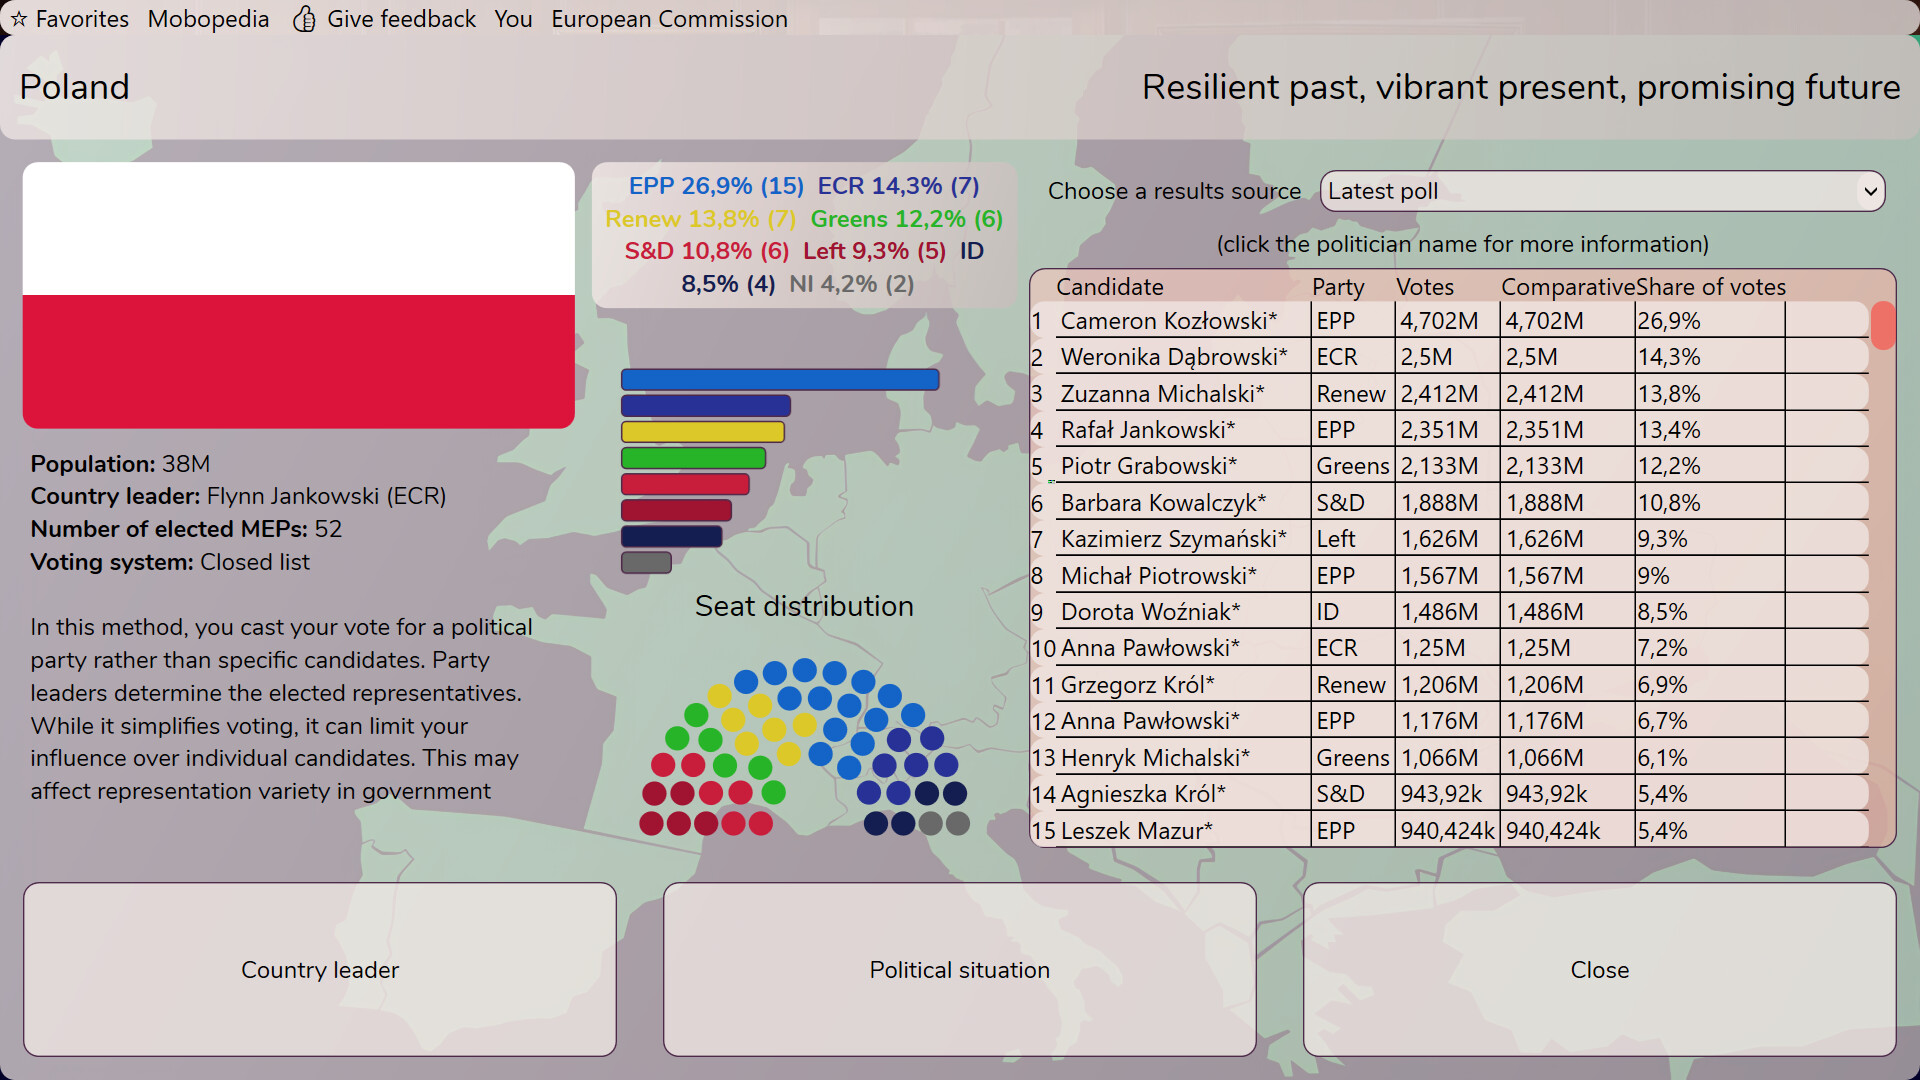1920x1080 pixels.
Task: Click the Give feedback thumbs-up icon
Action: coord(304,19)
